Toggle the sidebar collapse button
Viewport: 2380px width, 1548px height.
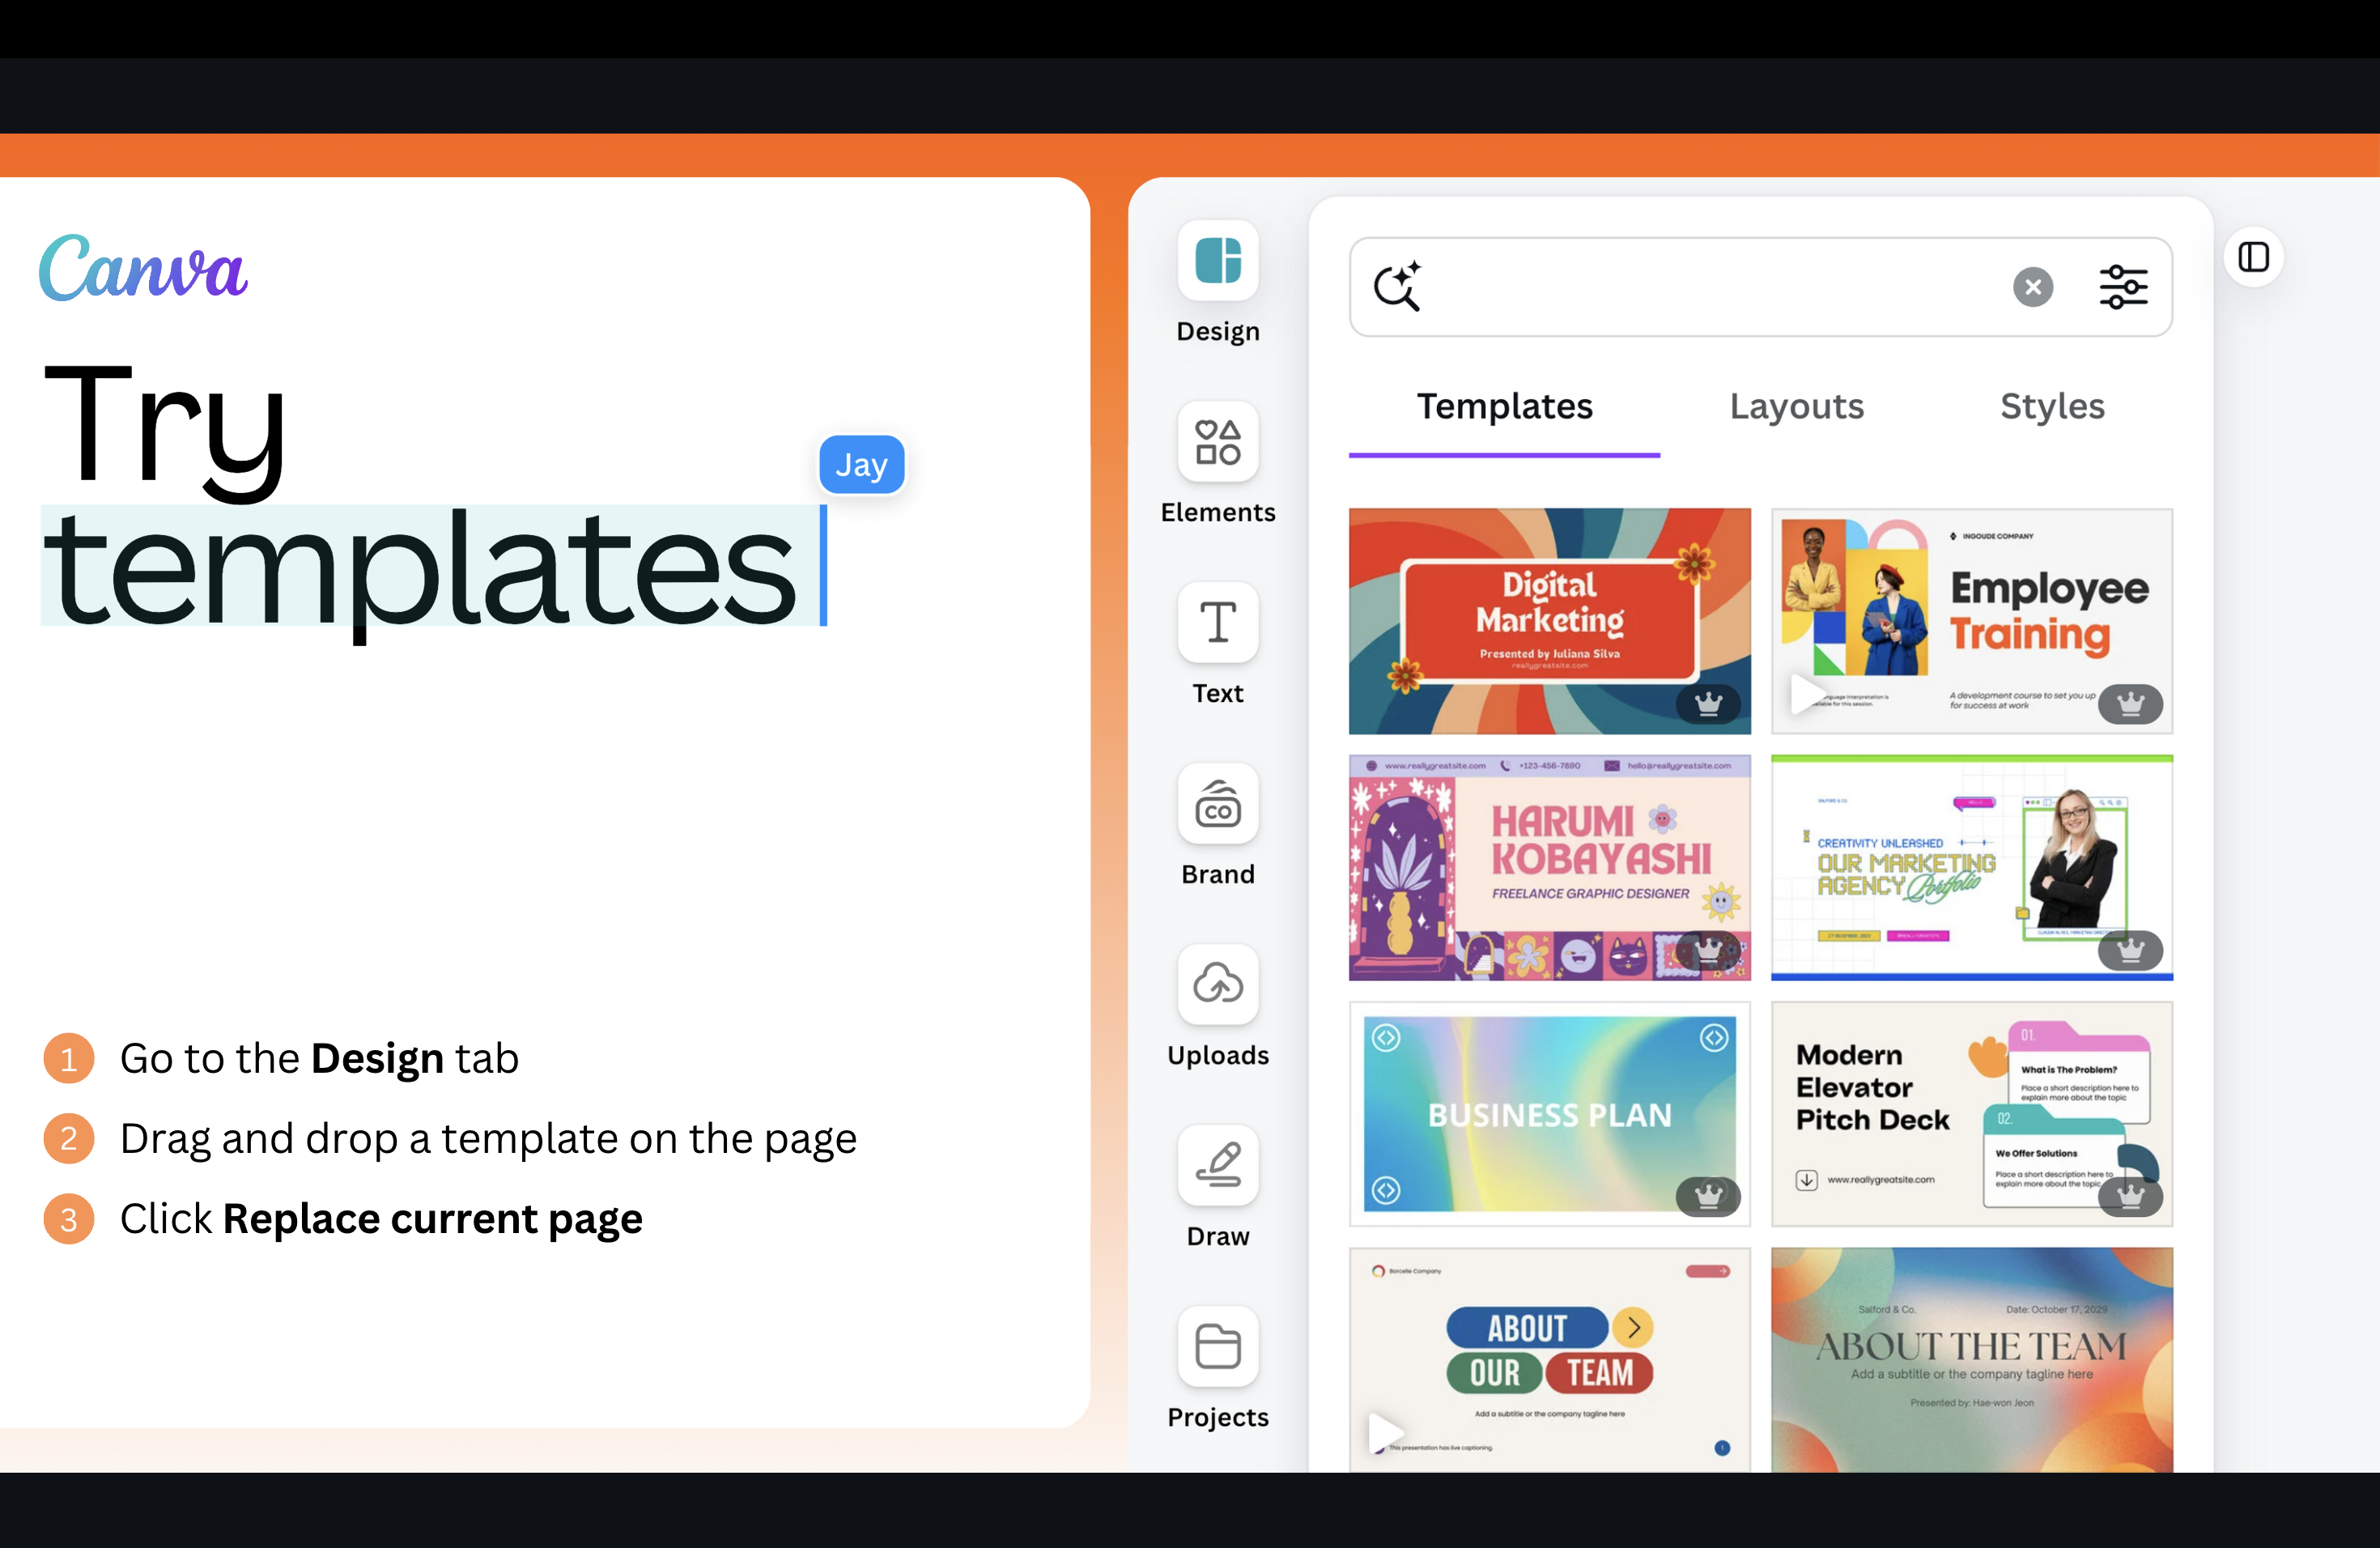(x=2255, y=257)
